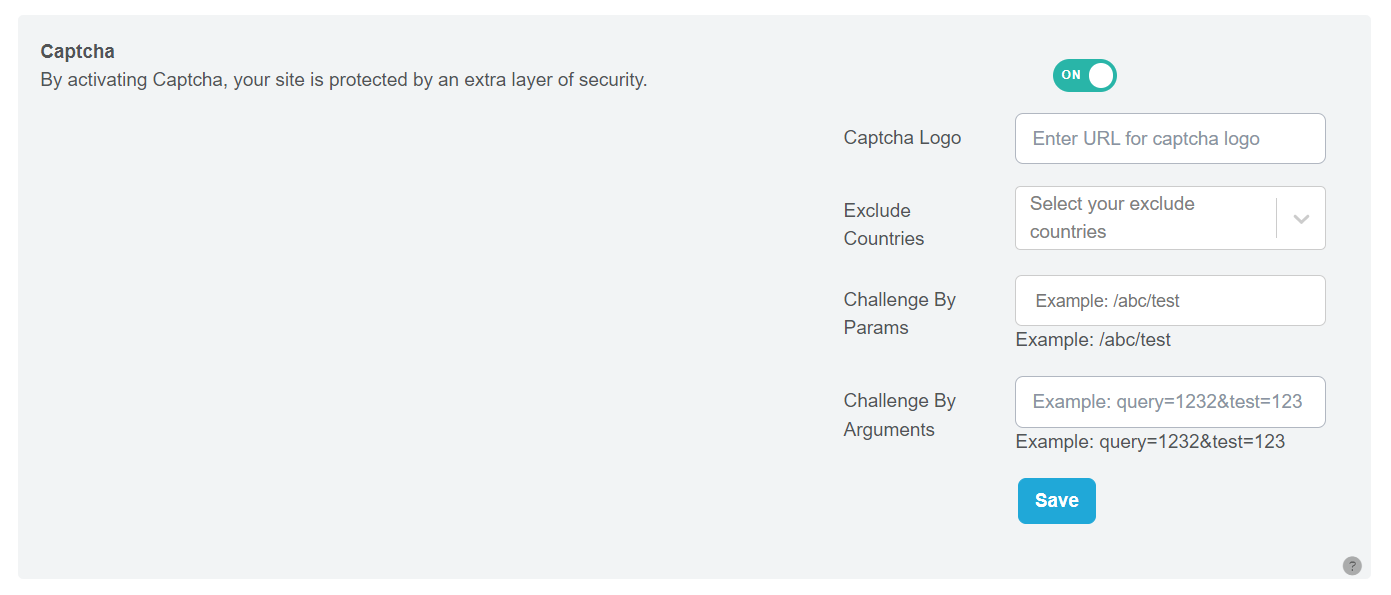Click the "Exclude Countries" field label
This screenshot has width=1391, height=595.
click(x=877, y=224)
